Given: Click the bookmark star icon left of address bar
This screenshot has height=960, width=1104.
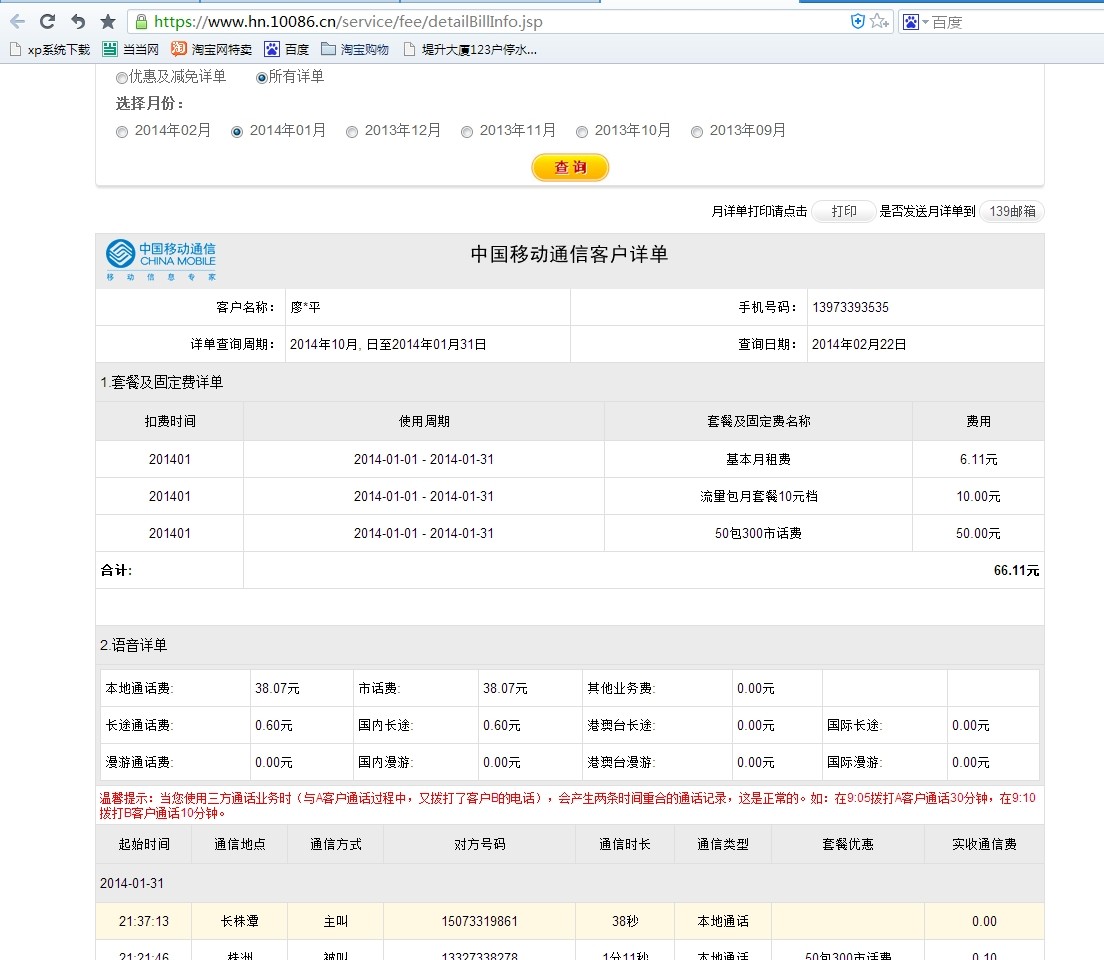Looking at the screenshot, I should pyautogui.click(x=108, y=21).
